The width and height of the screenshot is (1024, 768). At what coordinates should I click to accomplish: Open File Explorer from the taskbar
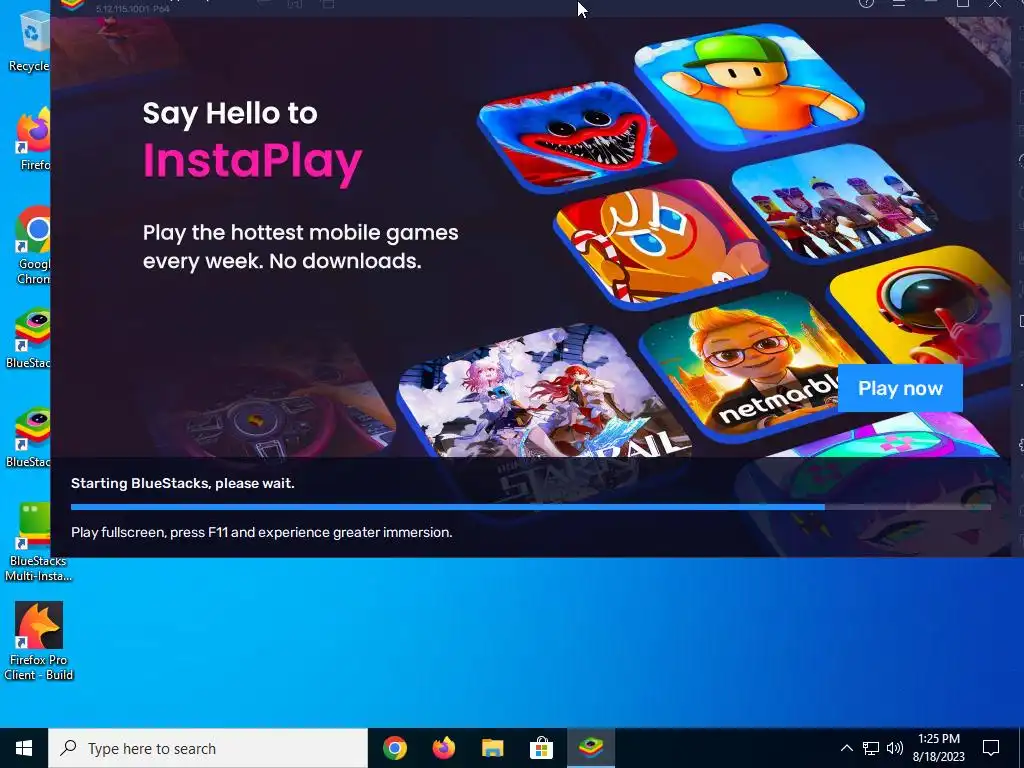(492, 748)
